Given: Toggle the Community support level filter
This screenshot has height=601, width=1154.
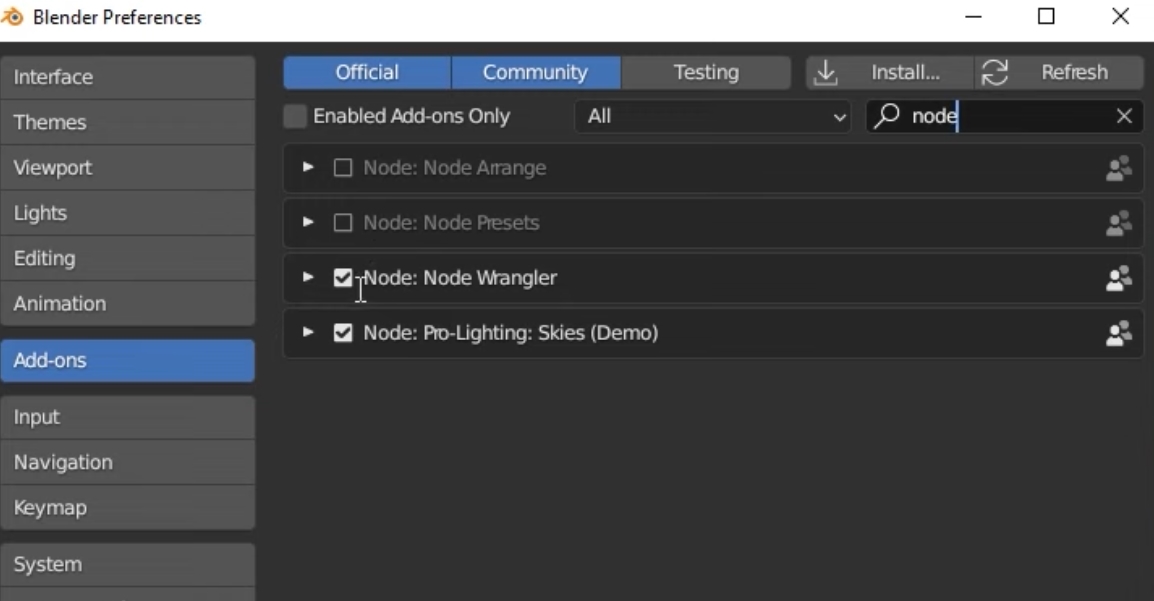Looking at the screenshot, I should [x=535, y=72].
